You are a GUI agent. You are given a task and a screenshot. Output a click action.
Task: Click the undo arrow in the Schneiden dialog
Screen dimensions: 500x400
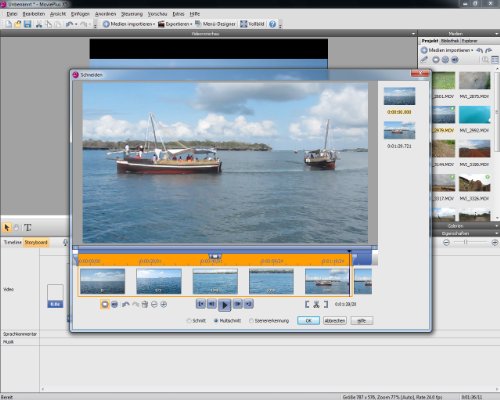pyautogui.click(x=126, y=304)
